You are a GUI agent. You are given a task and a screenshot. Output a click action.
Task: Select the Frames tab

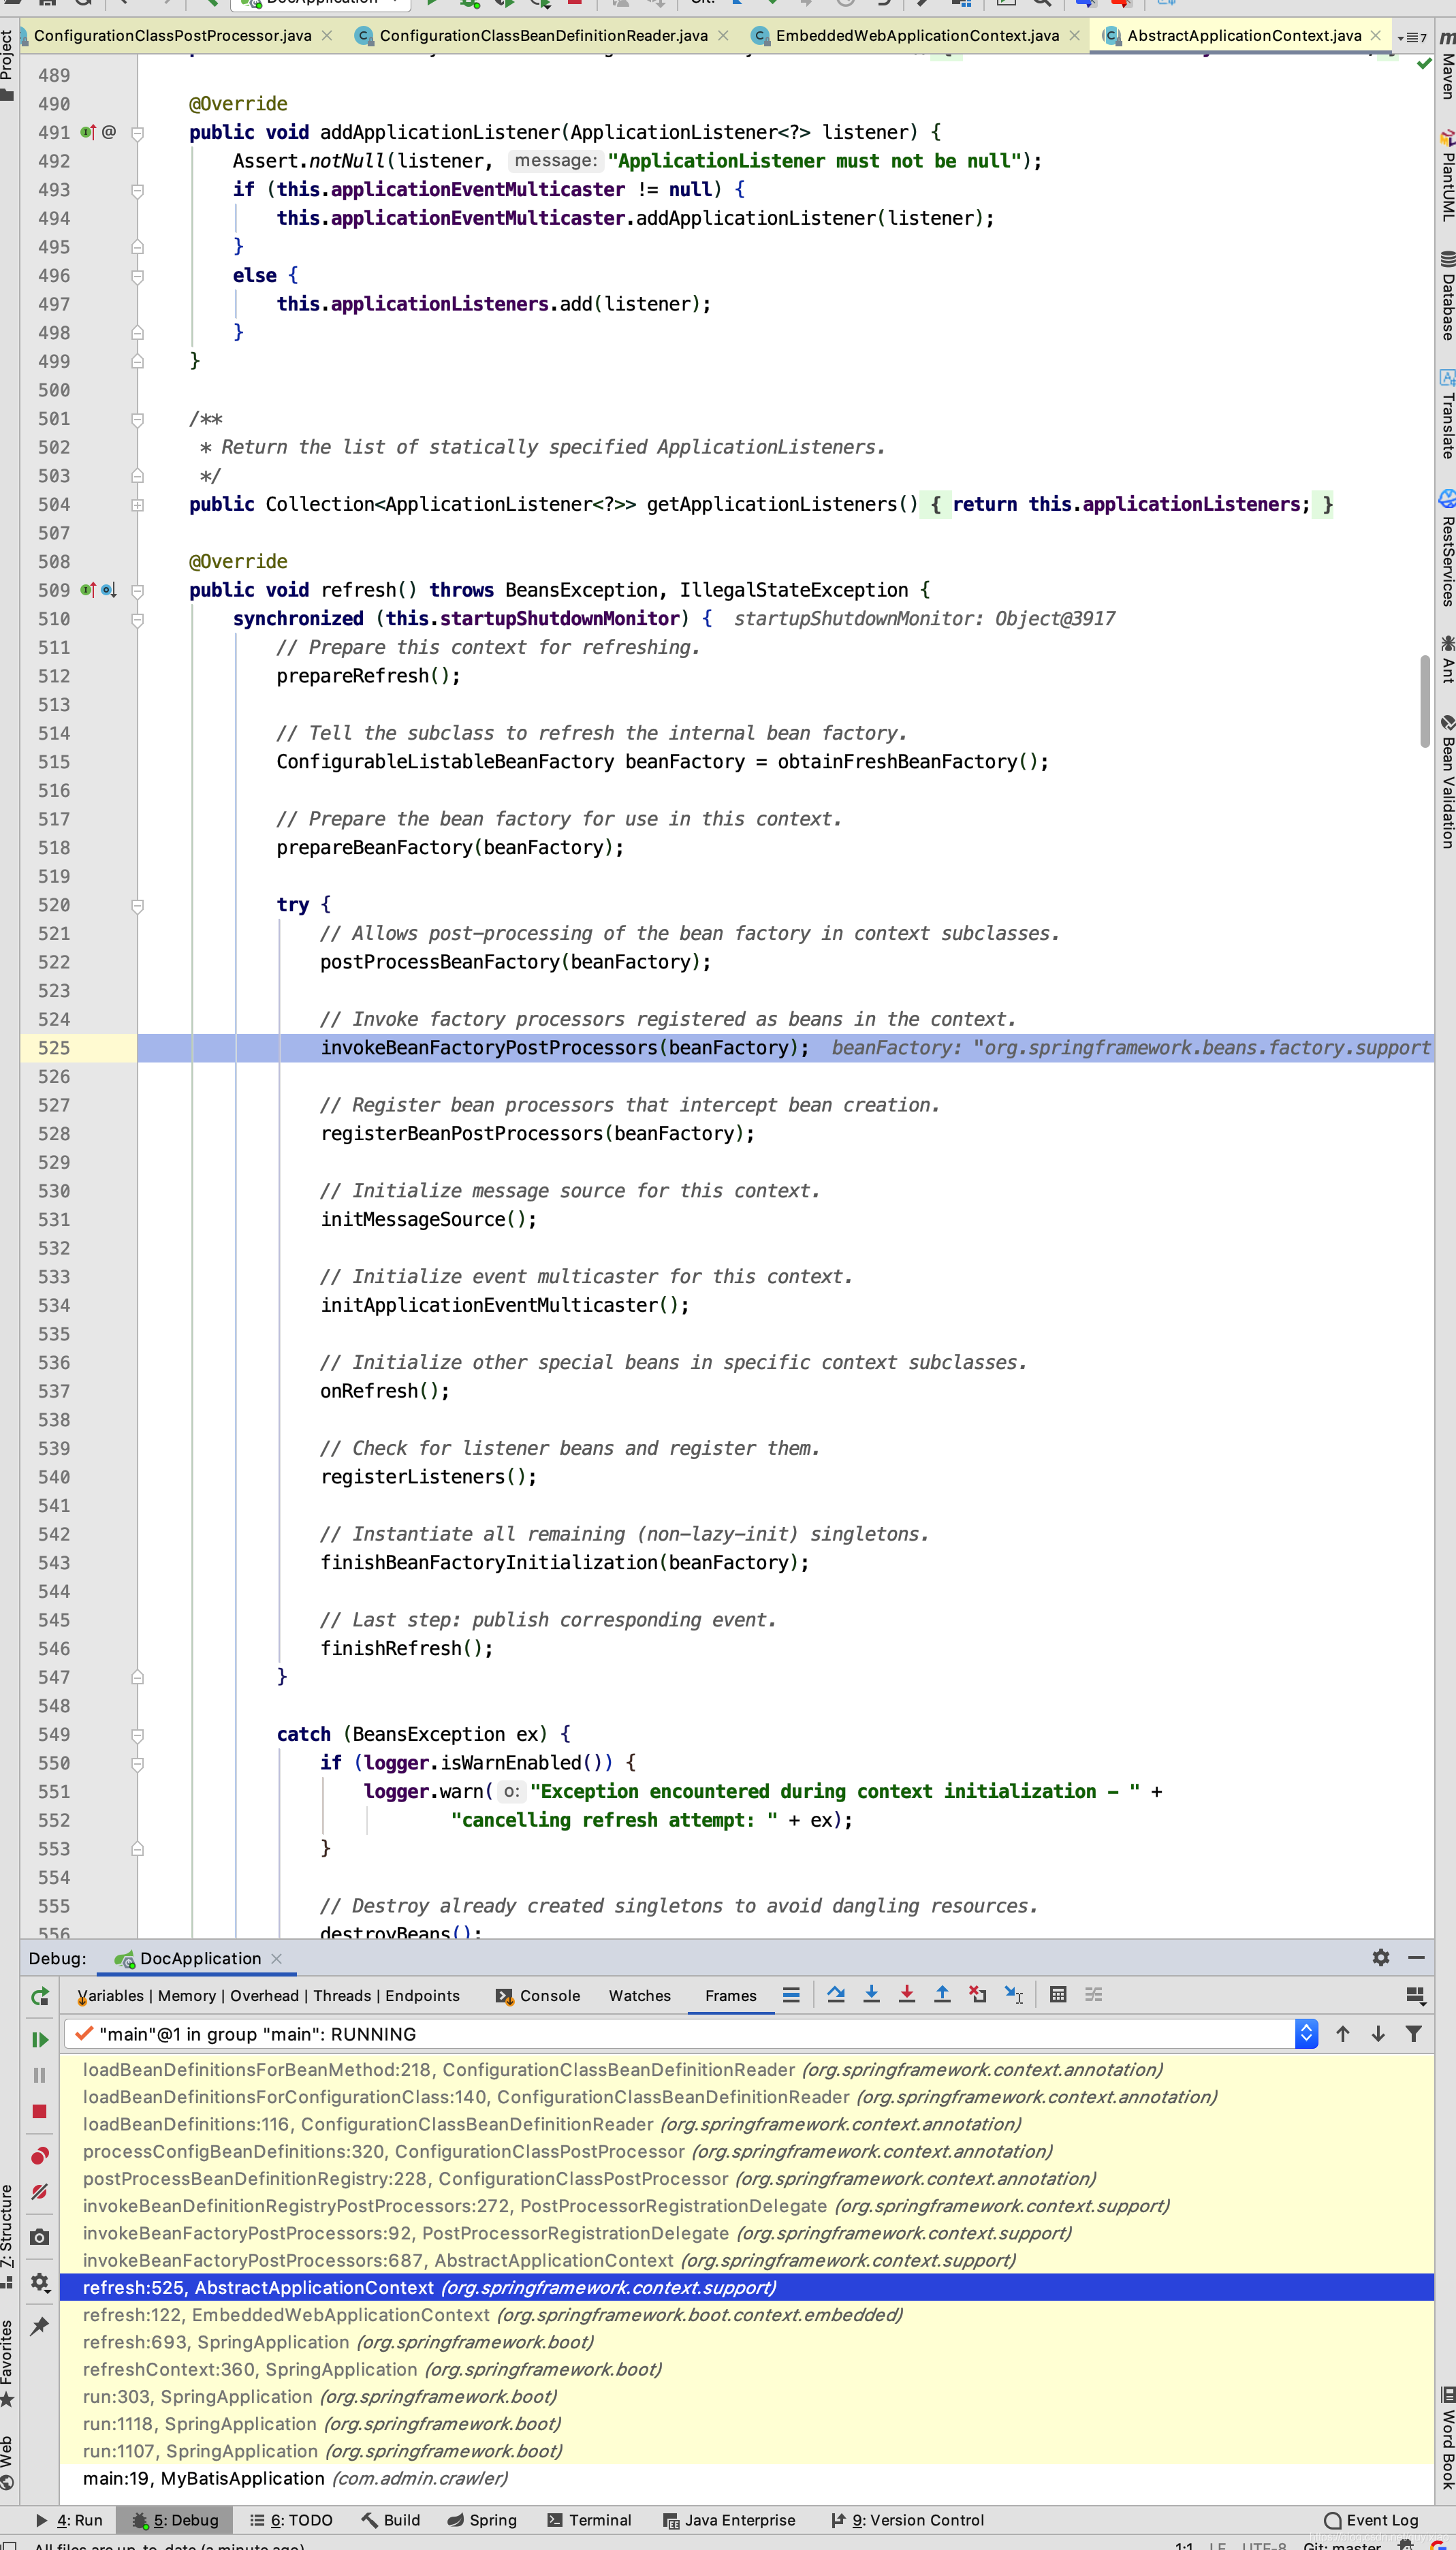click(x=730, y=1996)
